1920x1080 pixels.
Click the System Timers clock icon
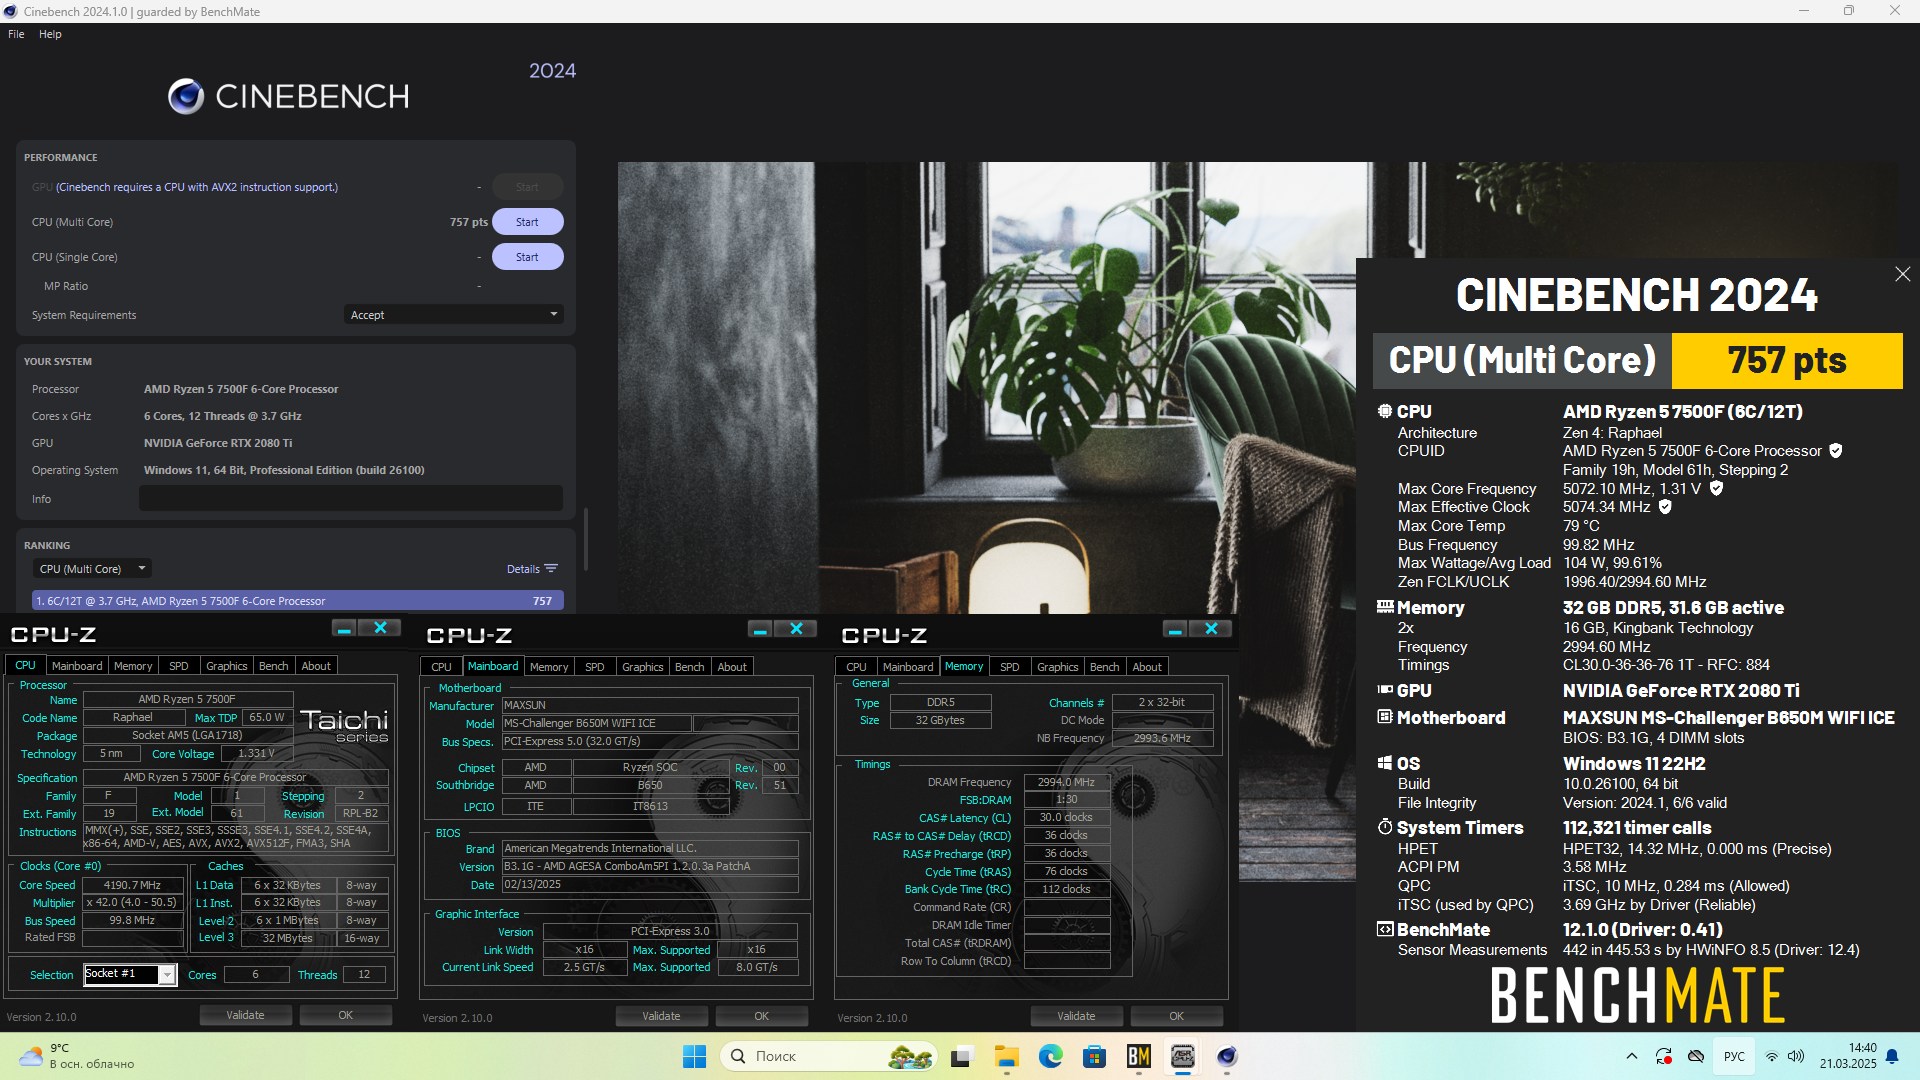tap(1384, 827)
